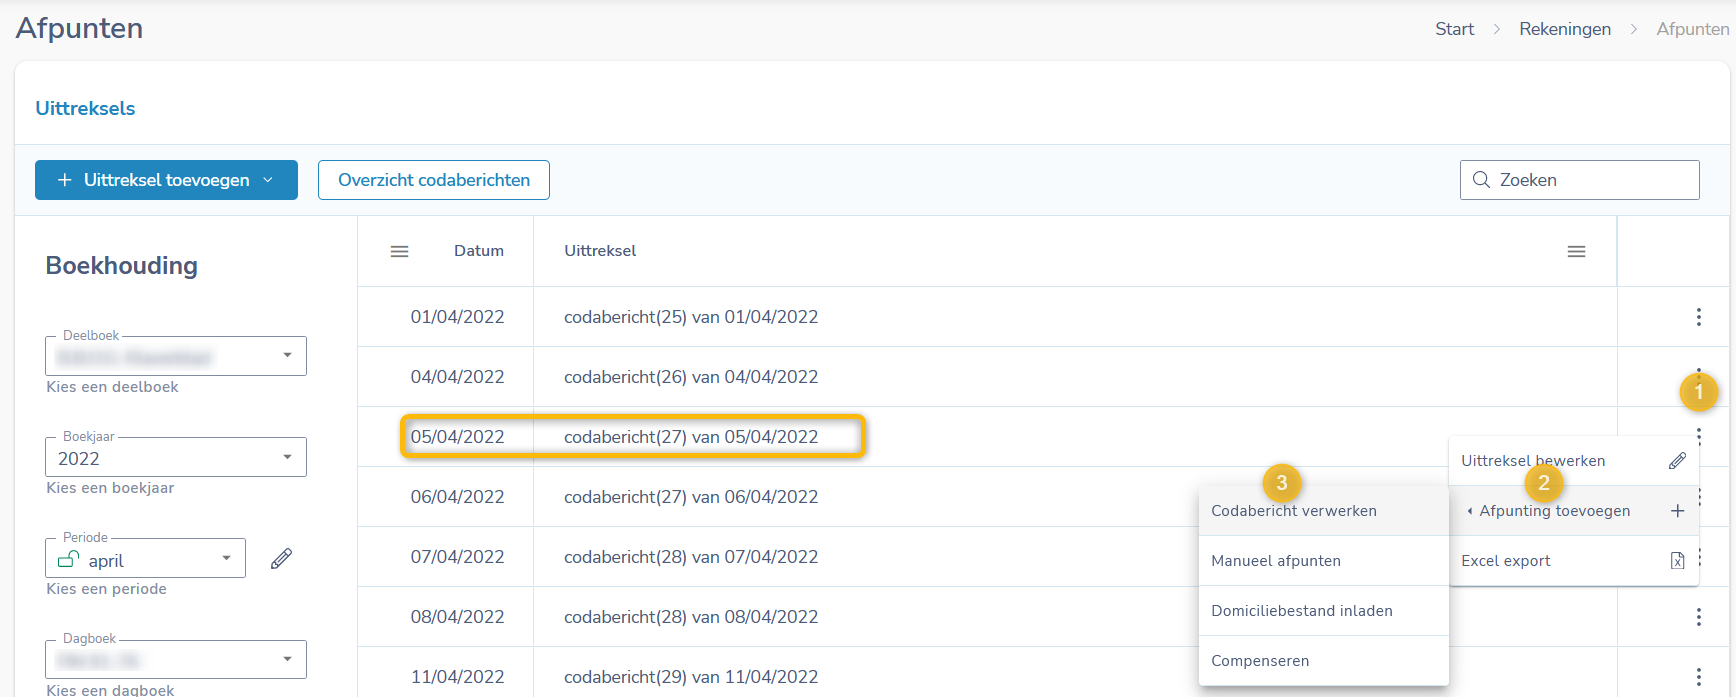
Task: Click the Excel file icon beside Excel export
Action: click(x=1677, y=561)
